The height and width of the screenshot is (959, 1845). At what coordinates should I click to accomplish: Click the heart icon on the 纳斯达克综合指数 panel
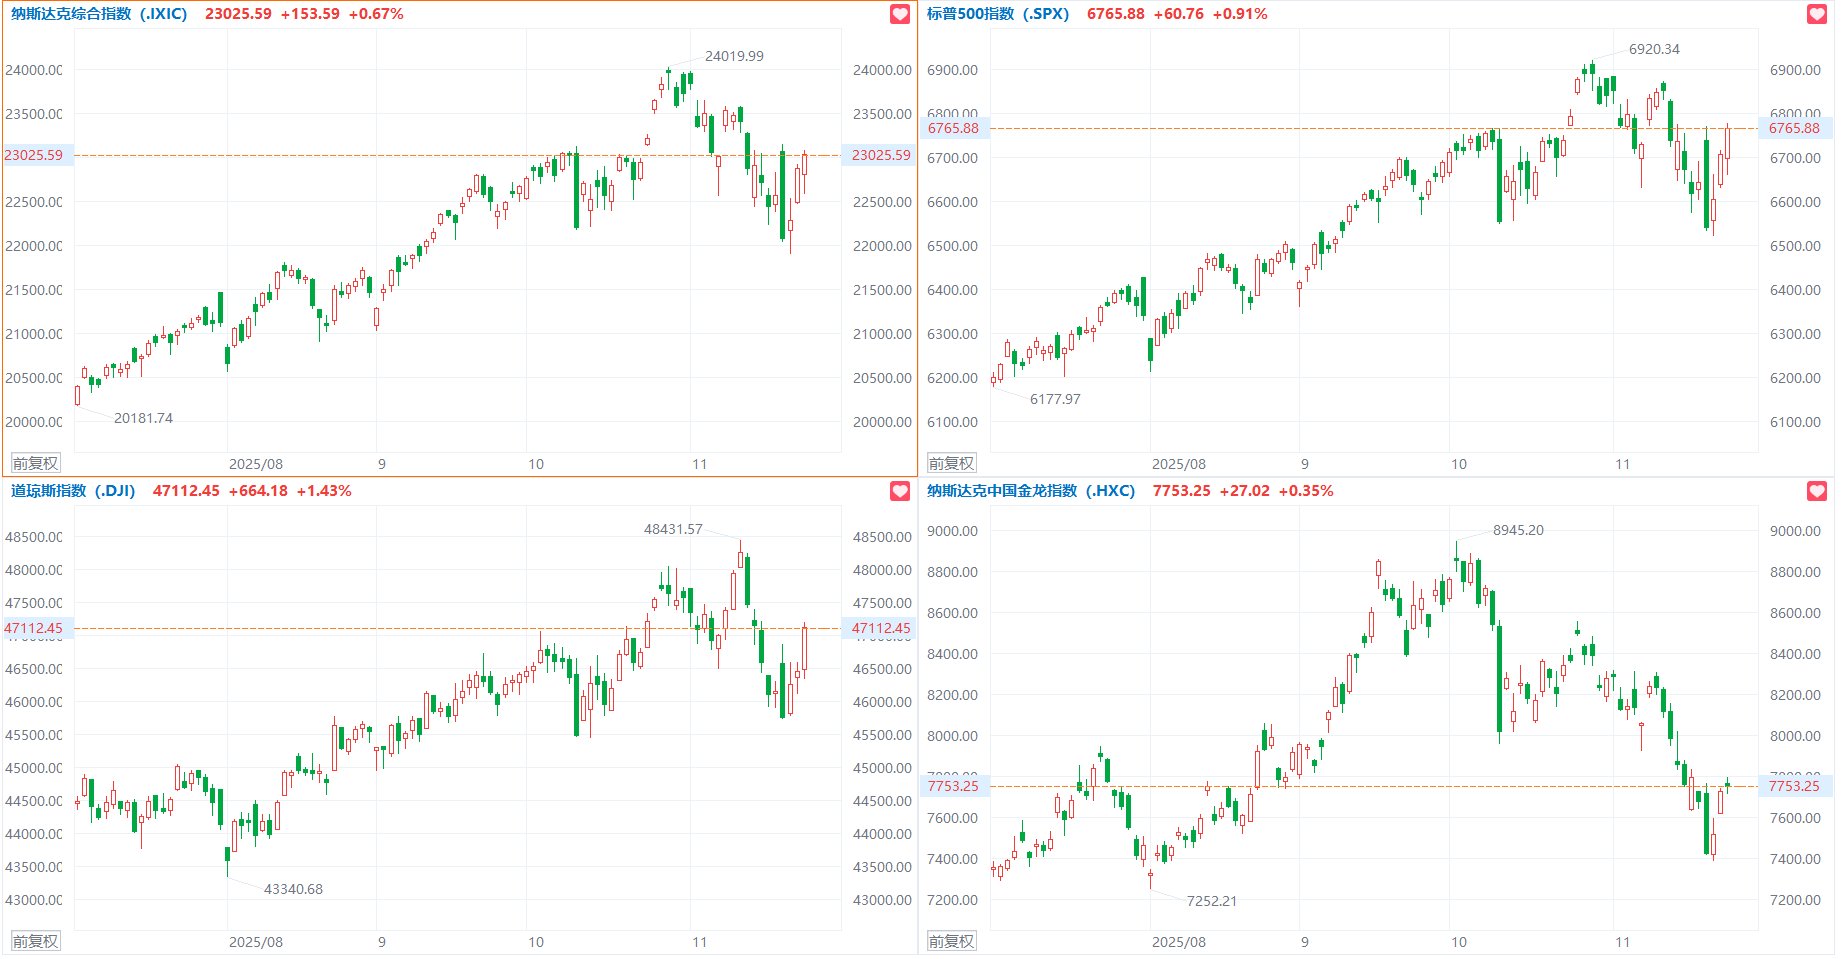point(900,14)
